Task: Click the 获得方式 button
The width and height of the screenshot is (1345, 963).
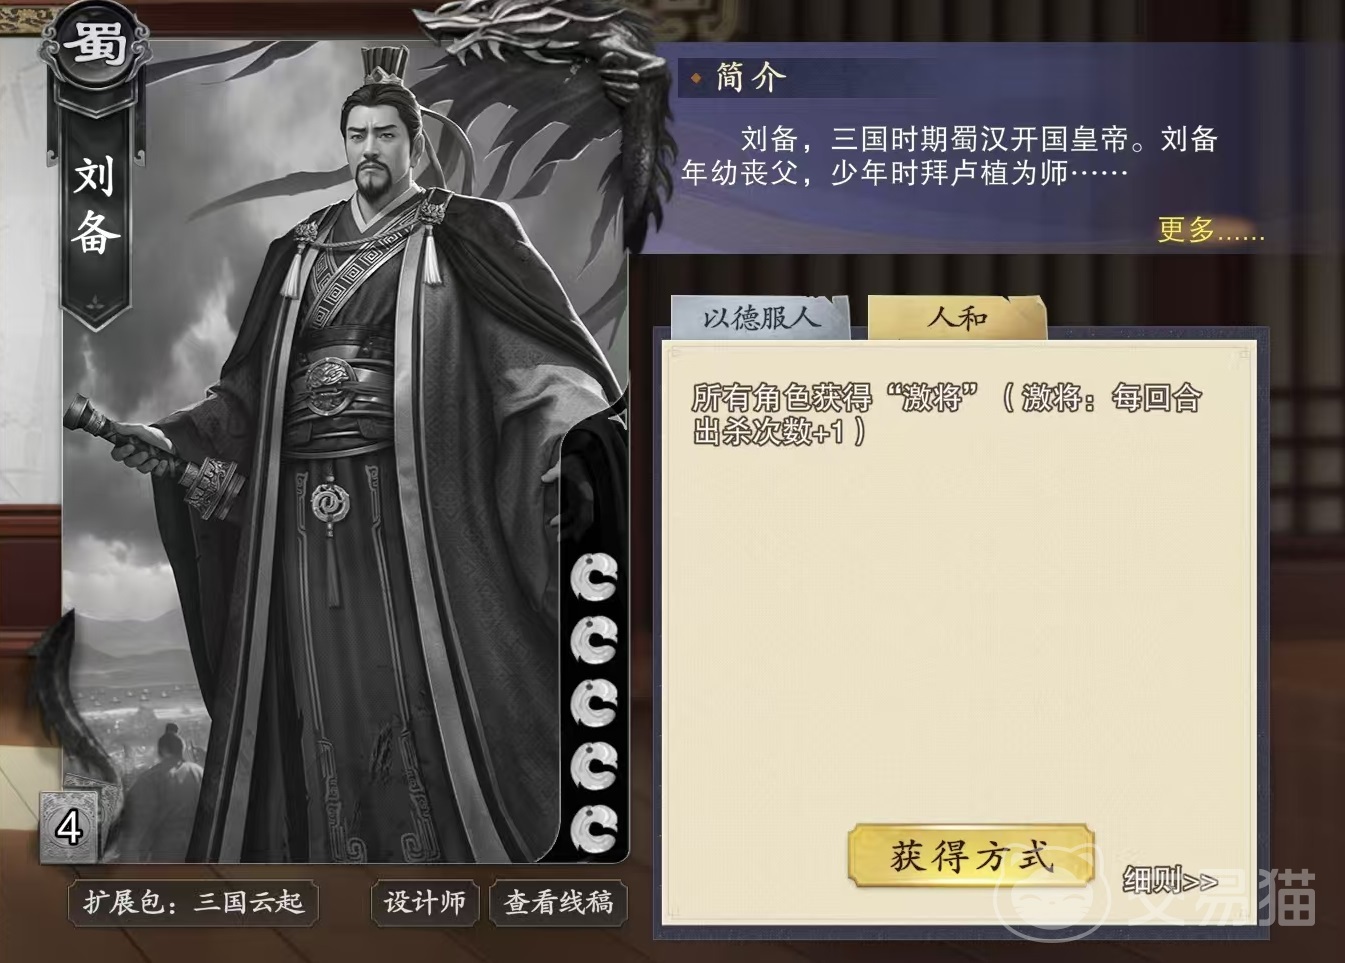Action: tap(971, 856)
